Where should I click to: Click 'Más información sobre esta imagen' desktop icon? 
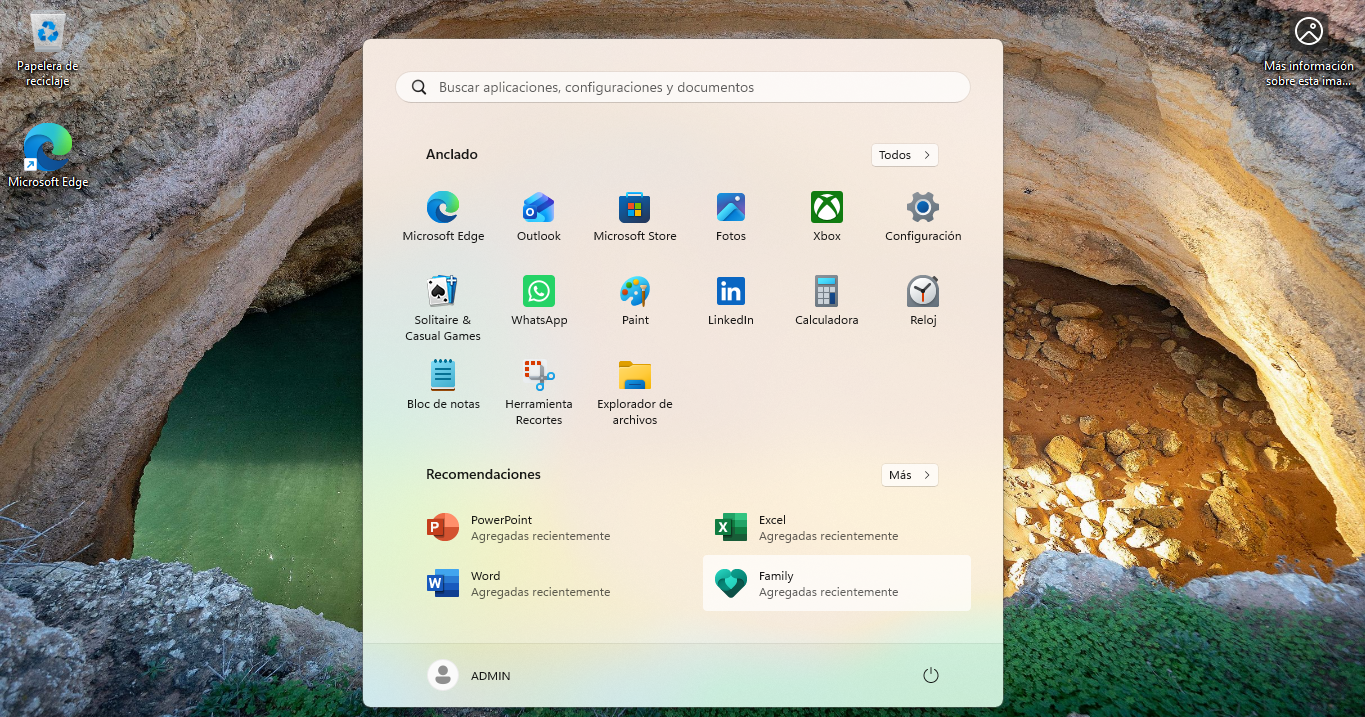1308,51
